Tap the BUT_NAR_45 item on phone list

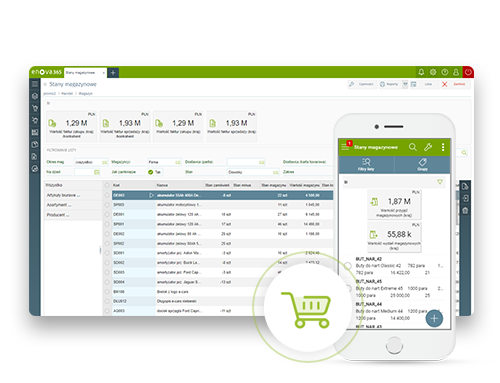click(395, 288)
